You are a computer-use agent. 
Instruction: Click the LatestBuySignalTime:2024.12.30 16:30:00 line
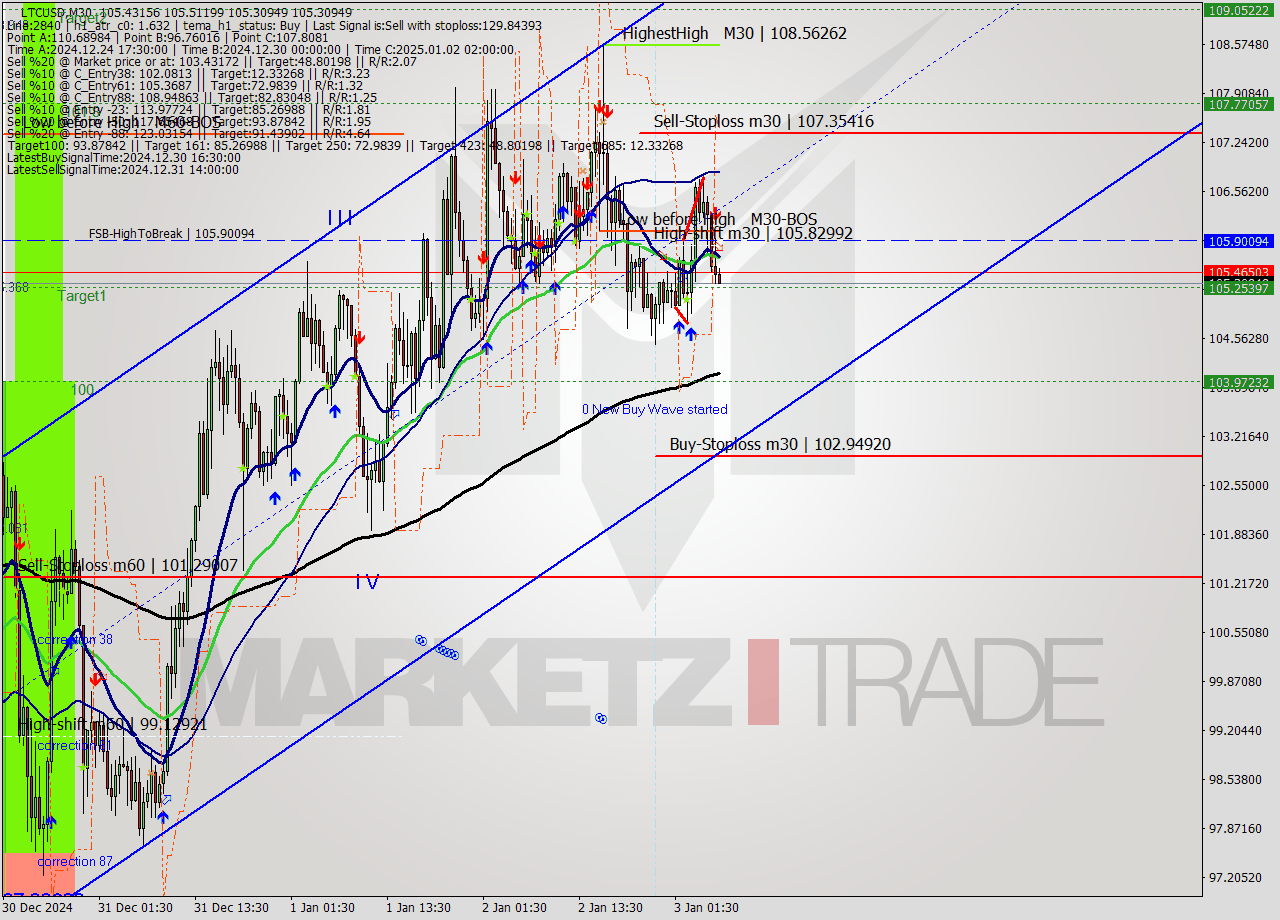[124, 158]
